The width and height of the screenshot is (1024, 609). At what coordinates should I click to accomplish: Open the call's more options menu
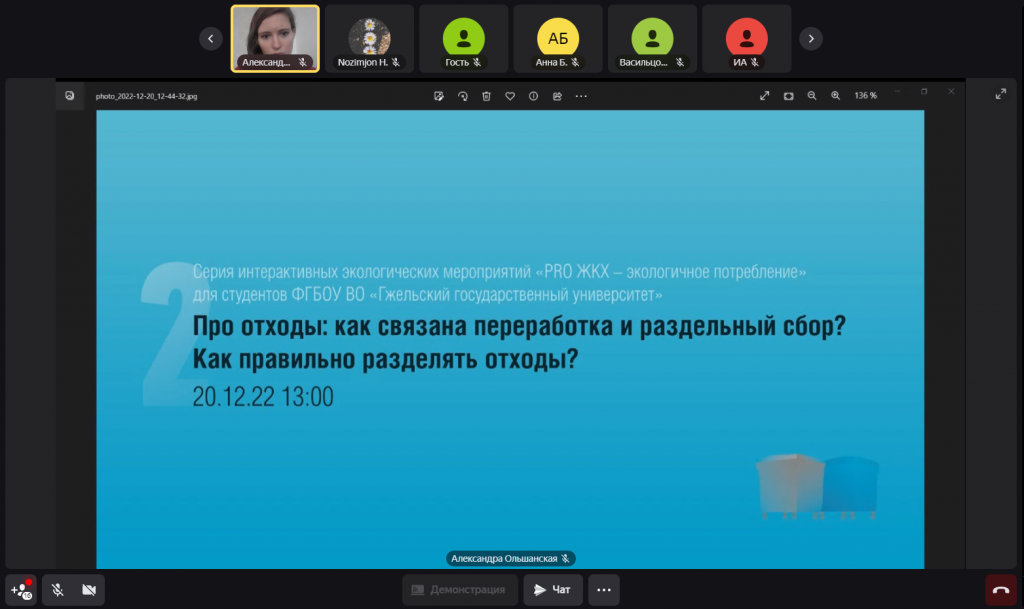click(x=603, y=590)
